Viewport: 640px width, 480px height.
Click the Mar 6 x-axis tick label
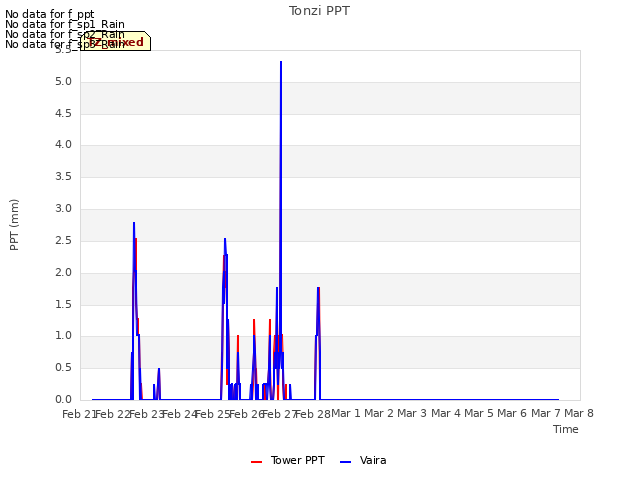pyautogui.click(x=512, y=413)
